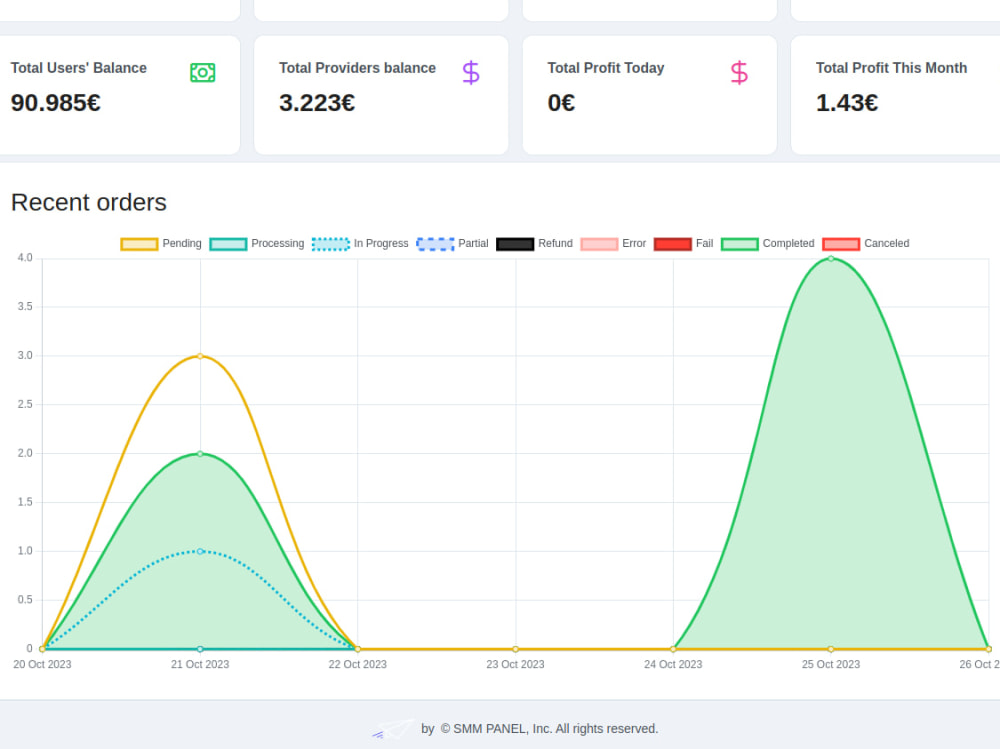The width and height of the screenshot is (1000, 749).
Task: Click the Recent orders heading
Action: [x=89, y=202]
